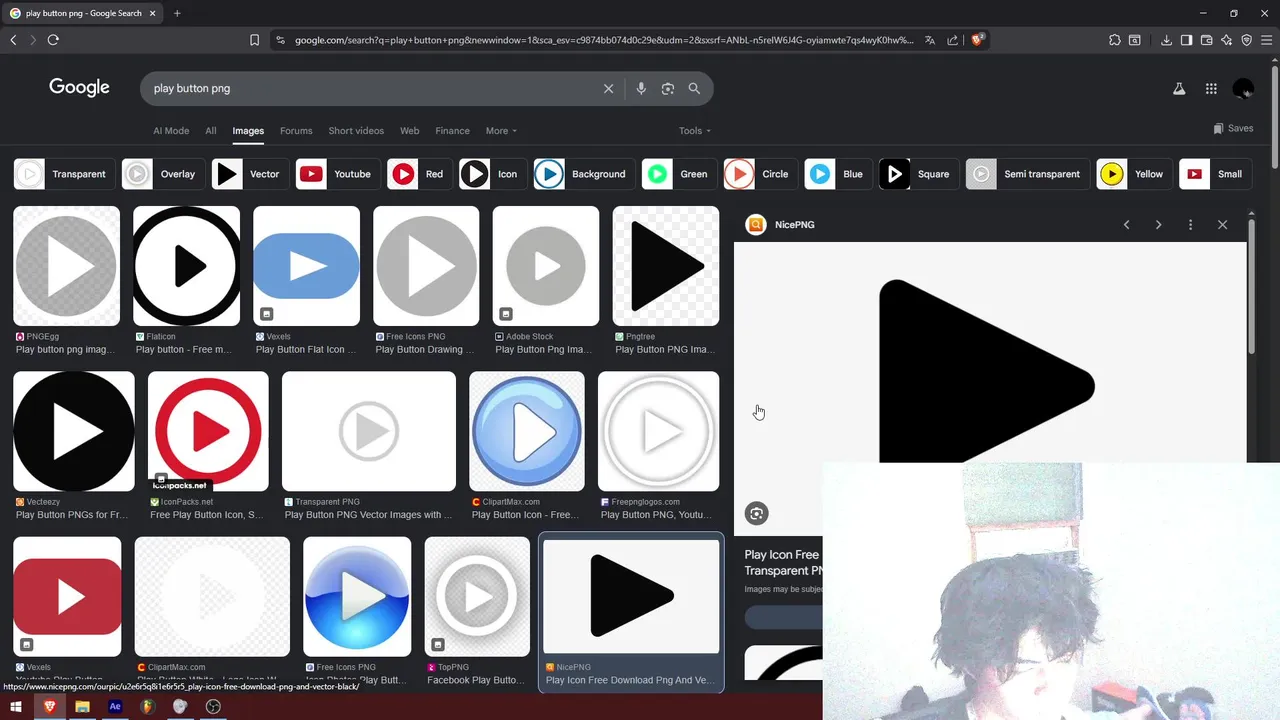Switch to the Forums tab
The image size is (1280, 720).
coord(296,131)
